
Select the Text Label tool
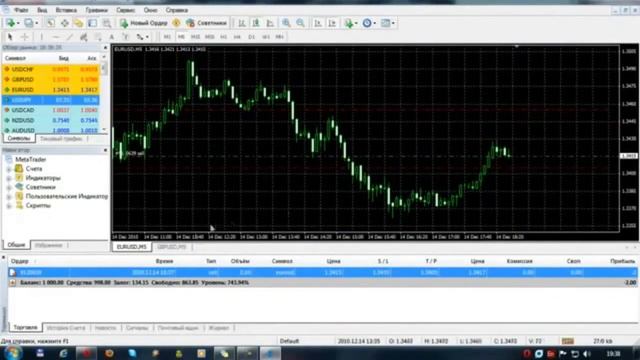pyautogui.click(x=125, y=37)
